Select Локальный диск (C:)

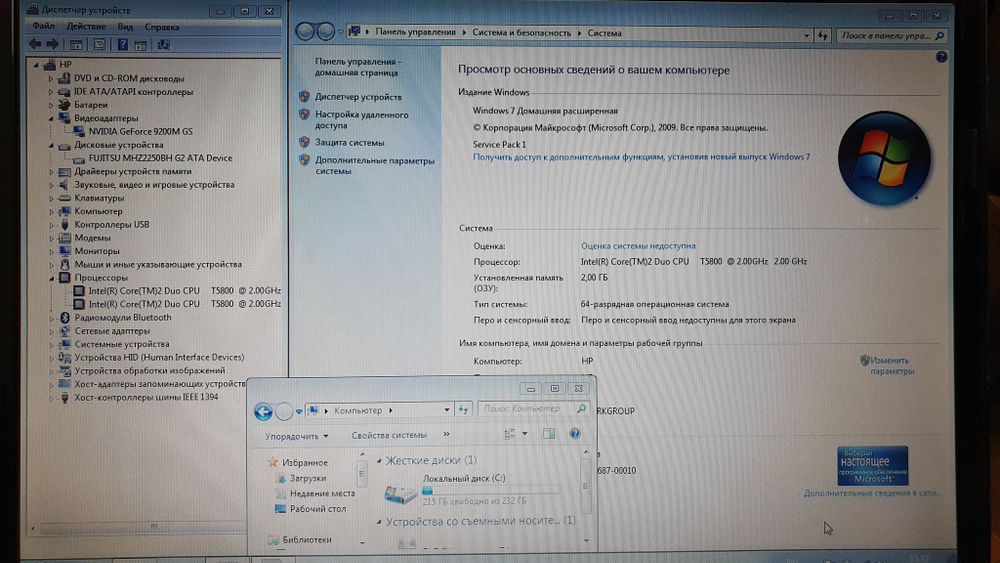[x=472, y=490]
